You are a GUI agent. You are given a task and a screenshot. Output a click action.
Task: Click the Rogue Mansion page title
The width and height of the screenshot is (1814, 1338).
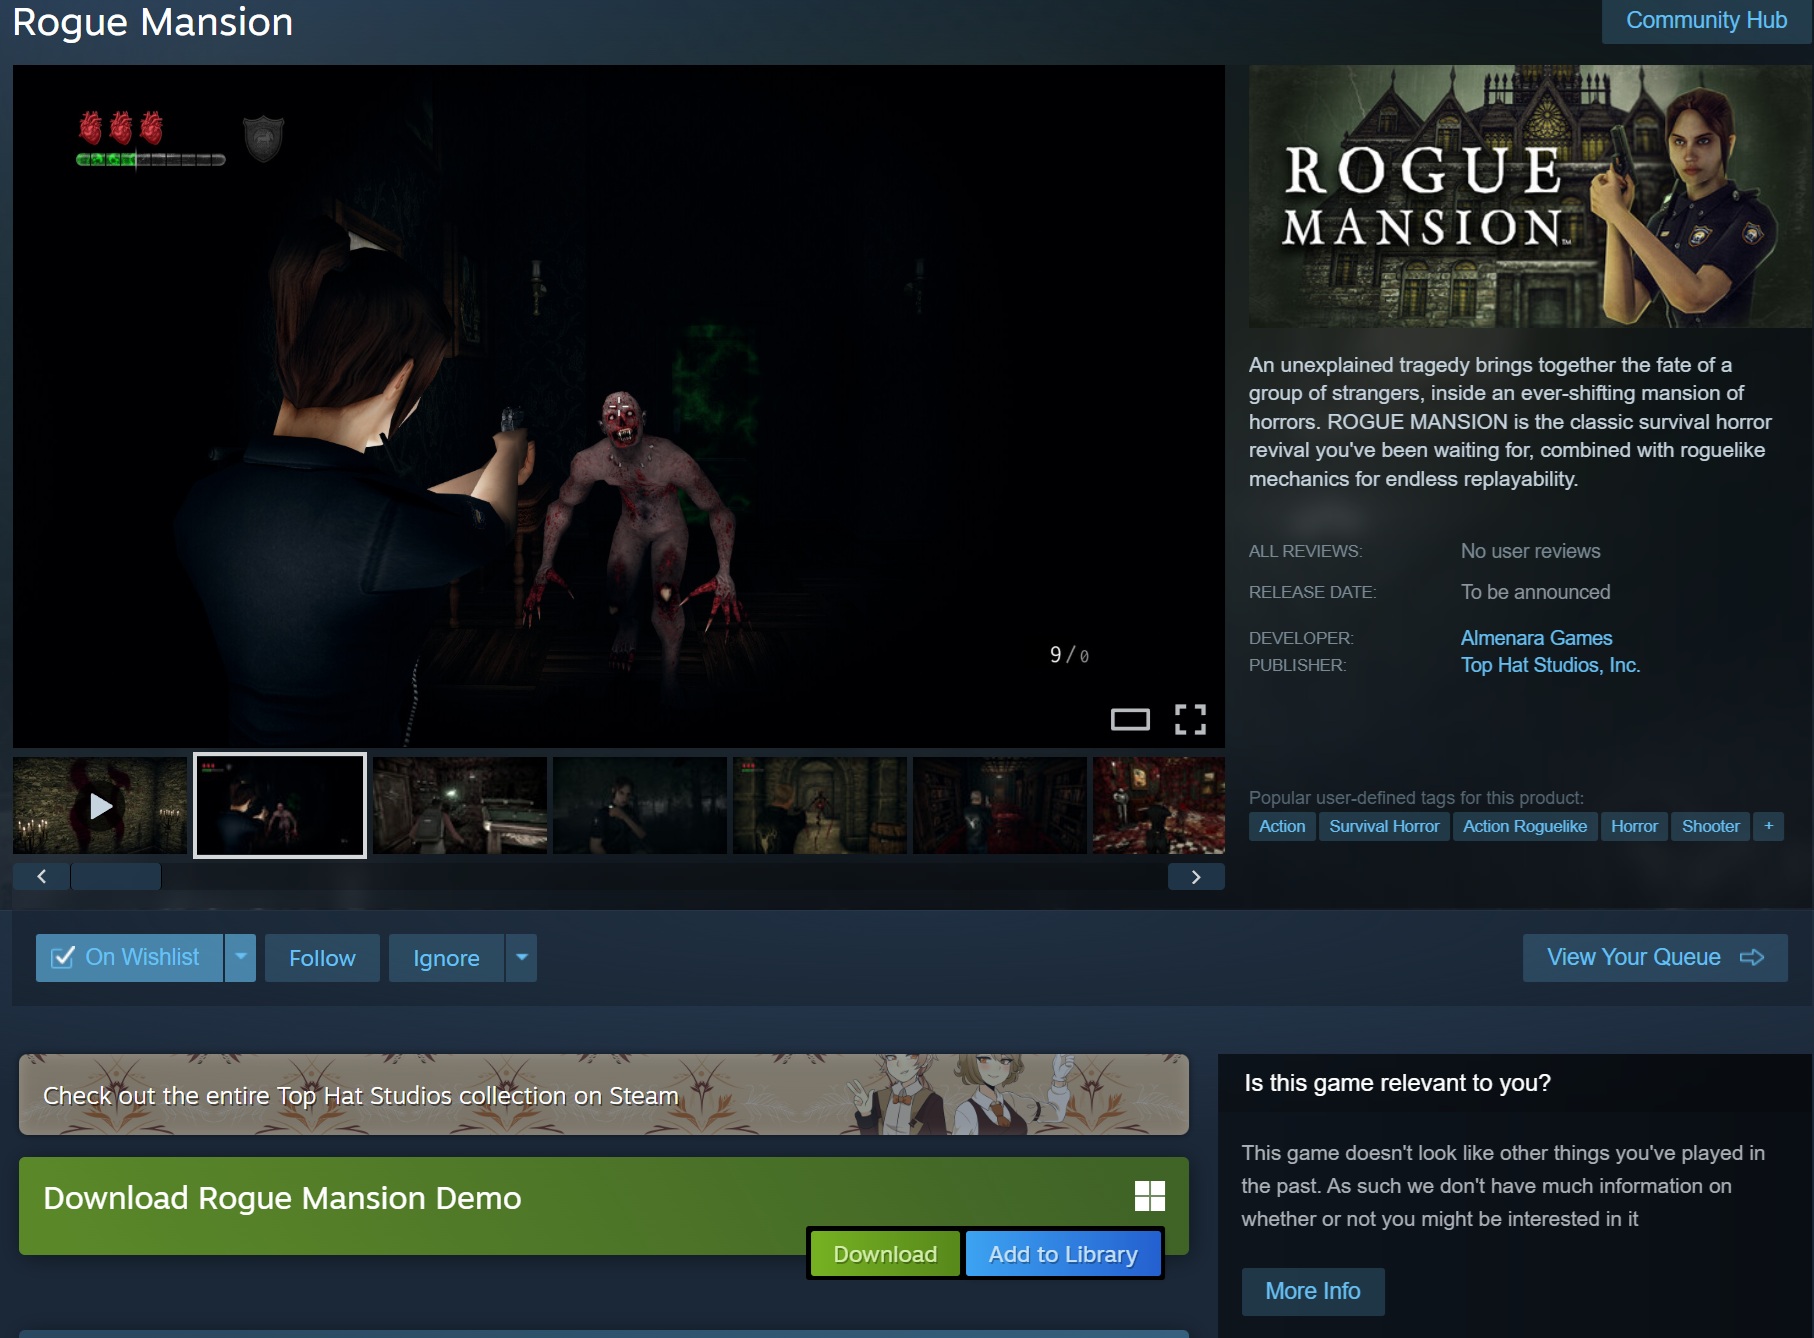pyautogui.click(x=153, y=22)
